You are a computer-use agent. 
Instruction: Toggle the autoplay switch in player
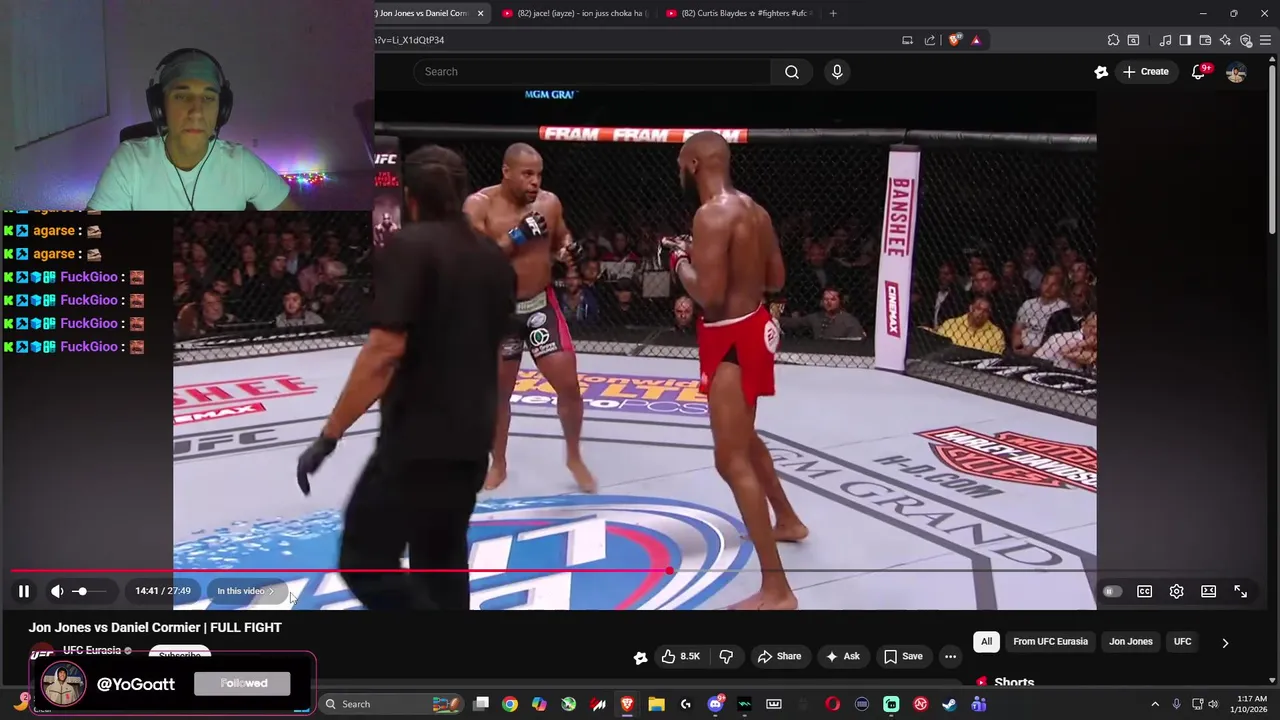point(1110,591)
